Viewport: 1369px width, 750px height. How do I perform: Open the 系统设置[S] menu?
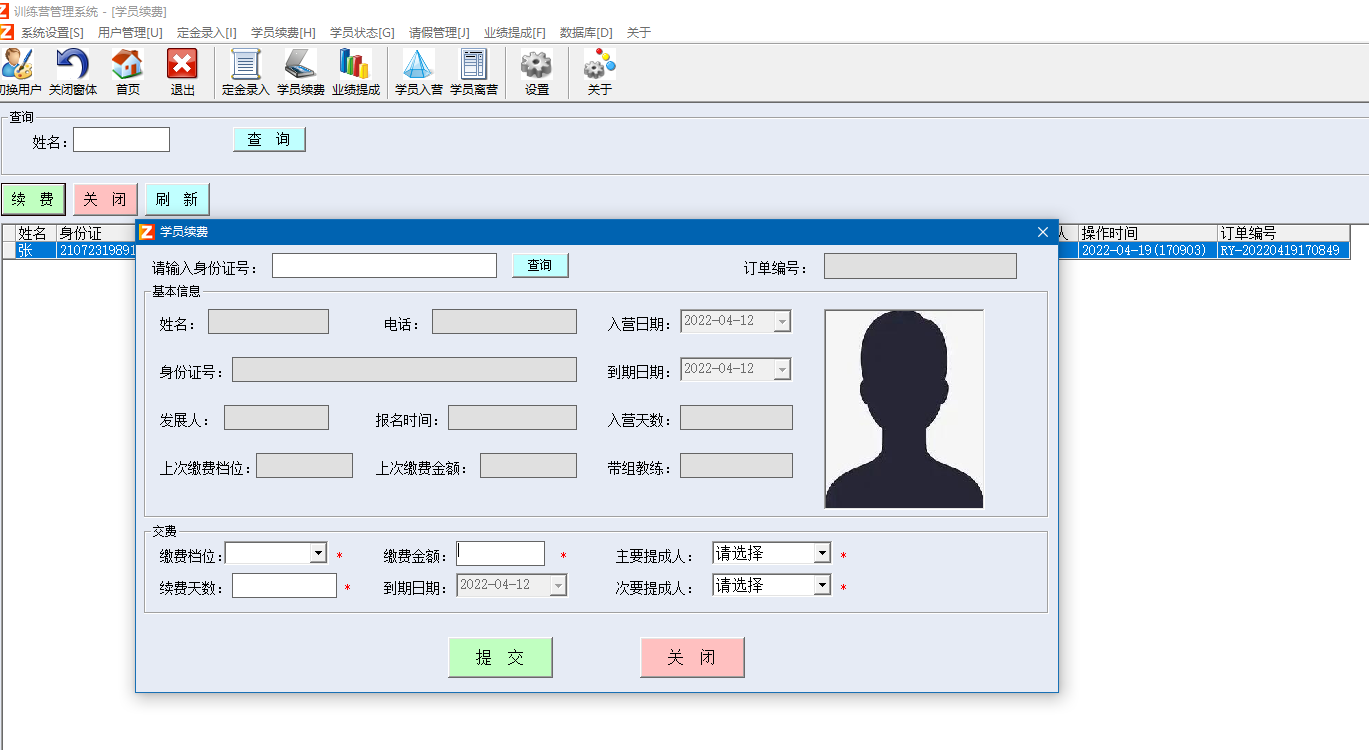point(52,33)
